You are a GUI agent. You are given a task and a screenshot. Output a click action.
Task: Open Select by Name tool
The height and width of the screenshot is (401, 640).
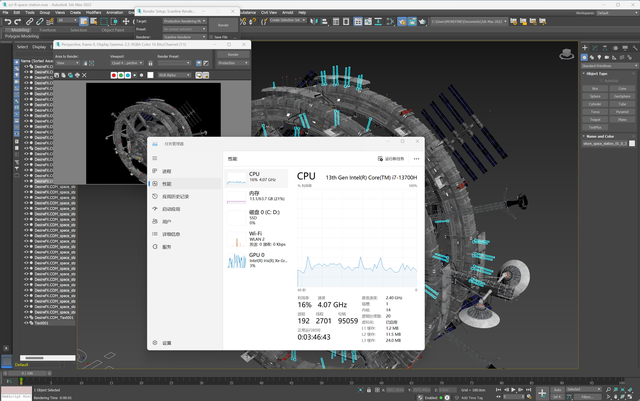[x=93, y=22]
